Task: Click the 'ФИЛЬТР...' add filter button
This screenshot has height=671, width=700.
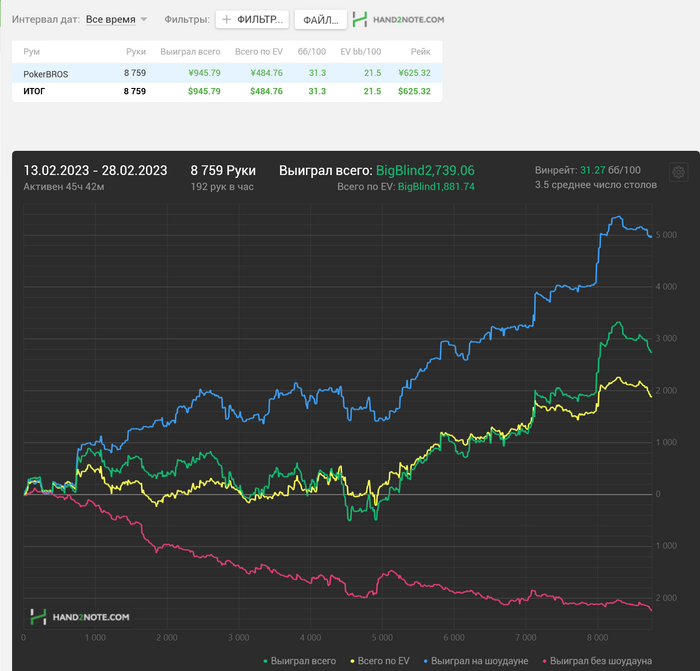Action: click(x=252, y=20)
